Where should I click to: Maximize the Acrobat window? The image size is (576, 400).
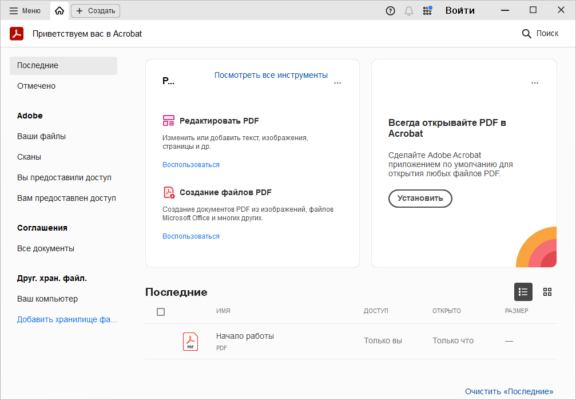coord(533,10)
